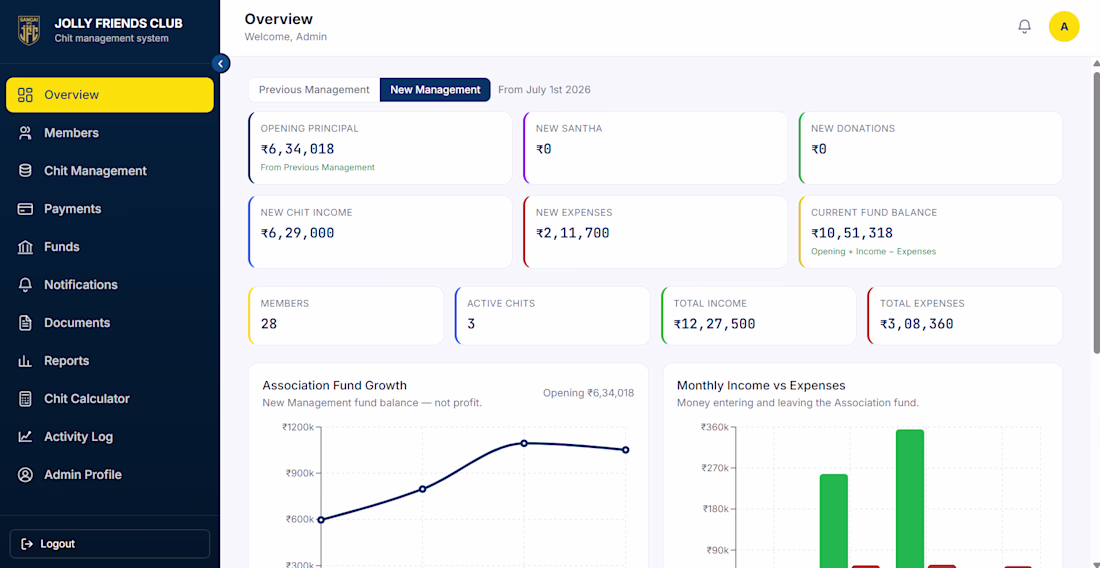Open the yellow admin avatar menu
This screenshot has height=568, width=1100.
[x=1064, y=27]
